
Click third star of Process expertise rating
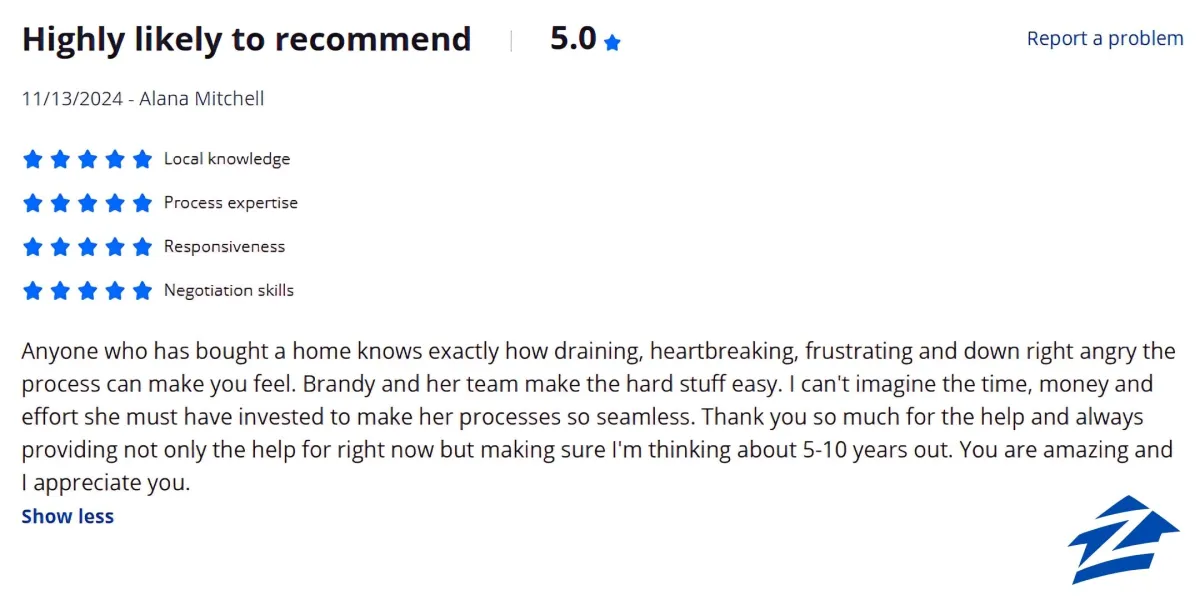(88, 203)
